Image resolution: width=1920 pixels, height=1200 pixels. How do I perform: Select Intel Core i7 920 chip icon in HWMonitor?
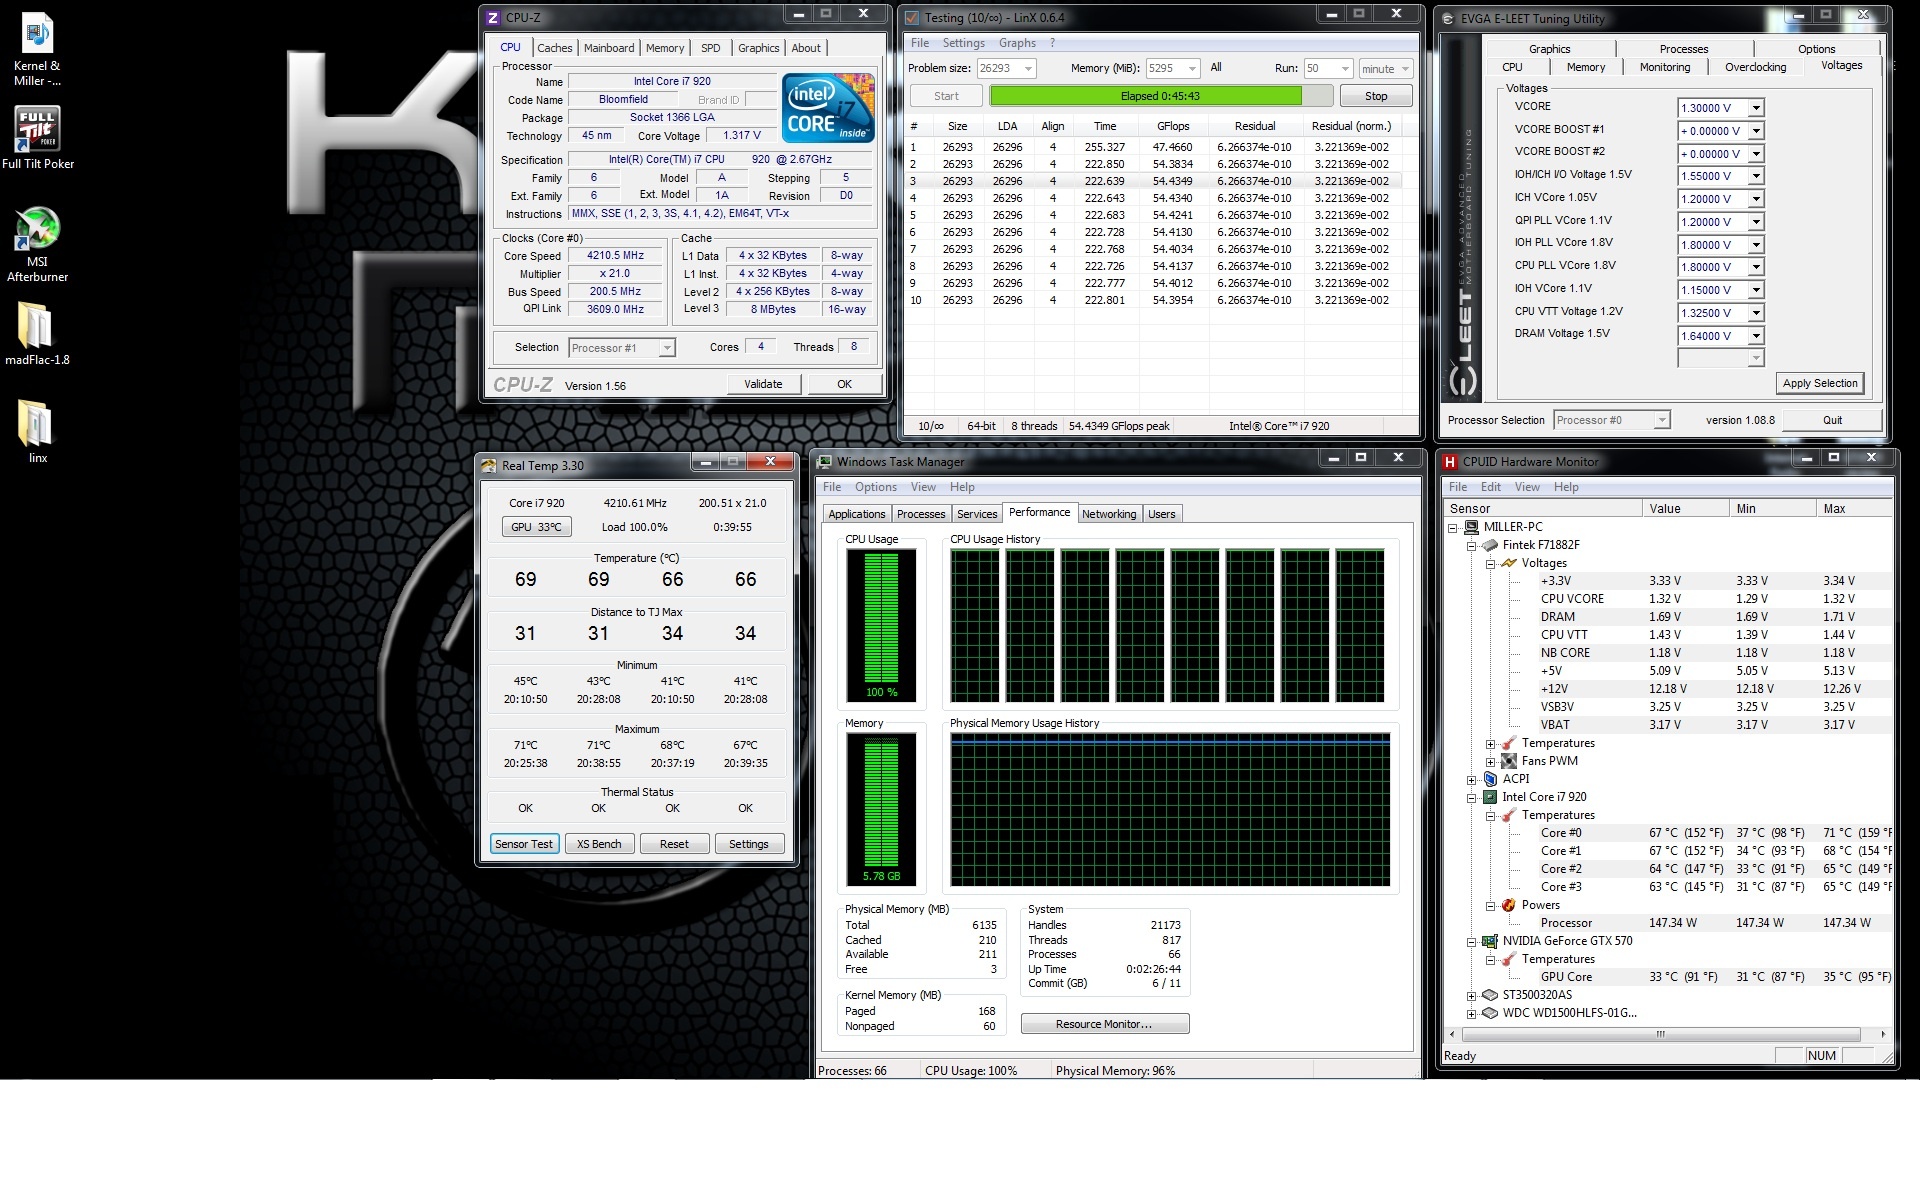[x=1490, y=797]
